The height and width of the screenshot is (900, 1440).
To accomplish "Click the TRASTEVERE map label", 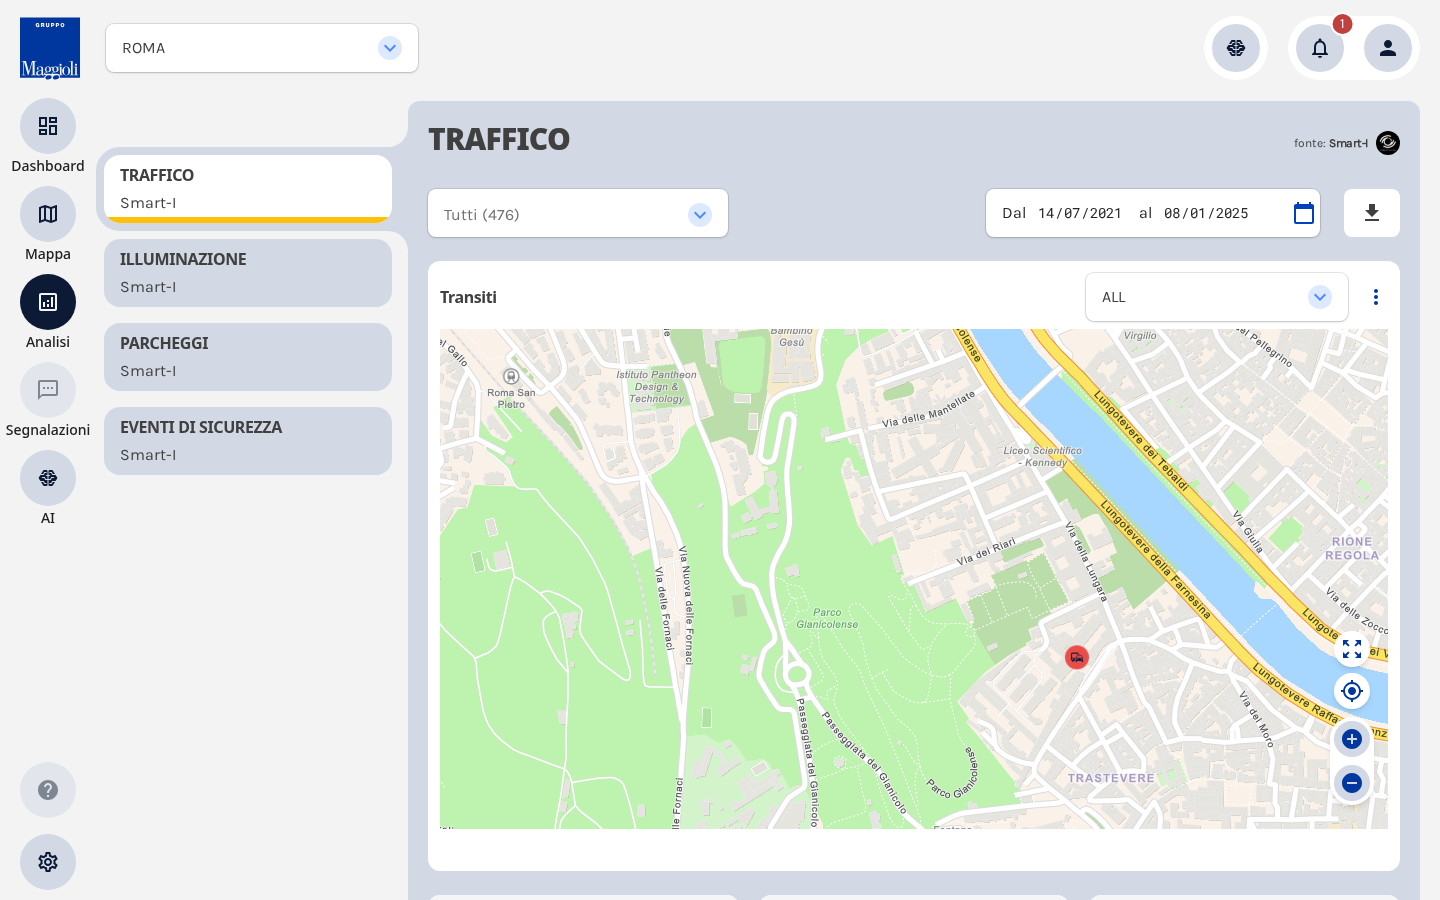I will pyautogui.click(x=1111, y=778).
